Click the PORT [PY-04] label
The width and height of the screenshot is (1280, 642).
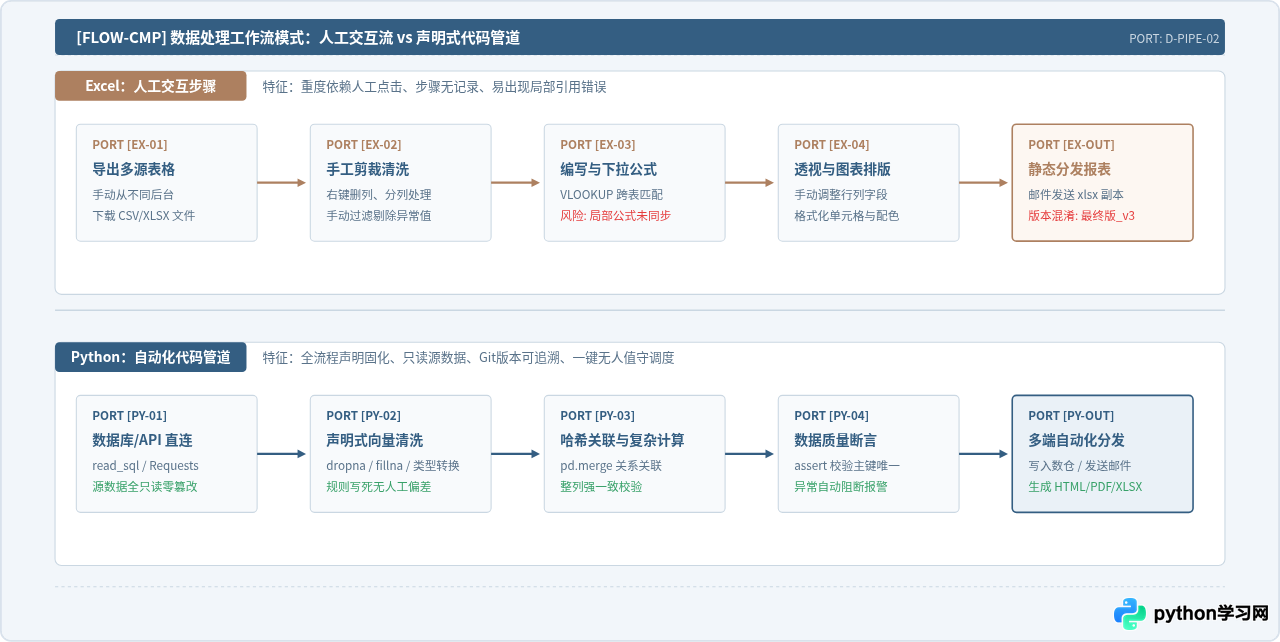(832, 416)
